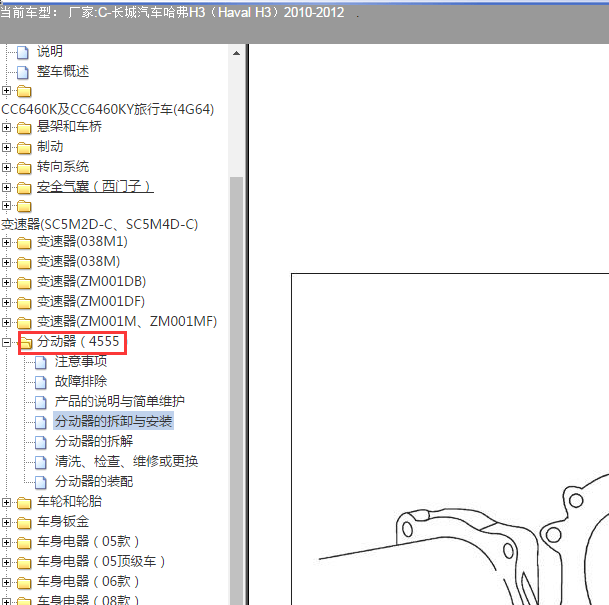Open 分动器的拆卸与安装 page
Image resolution: width=609 pixels, height=605 pixels.
[113, 421]
